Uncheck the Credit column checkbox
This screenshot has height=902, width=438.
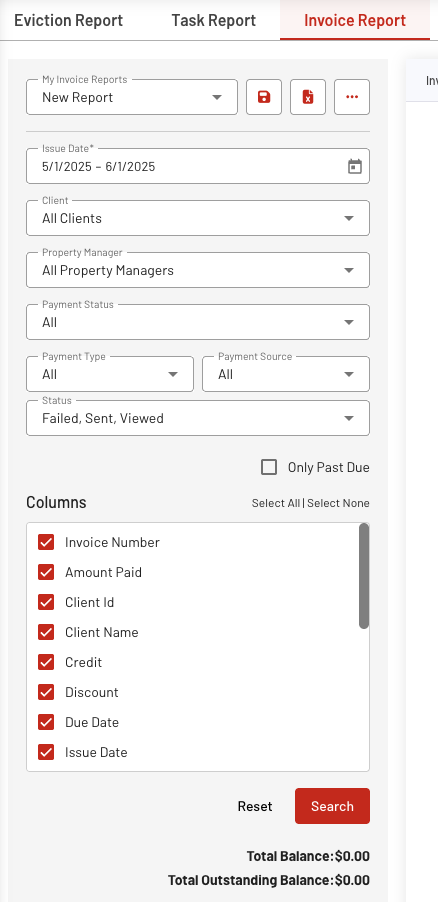click(x=46, y=662)
